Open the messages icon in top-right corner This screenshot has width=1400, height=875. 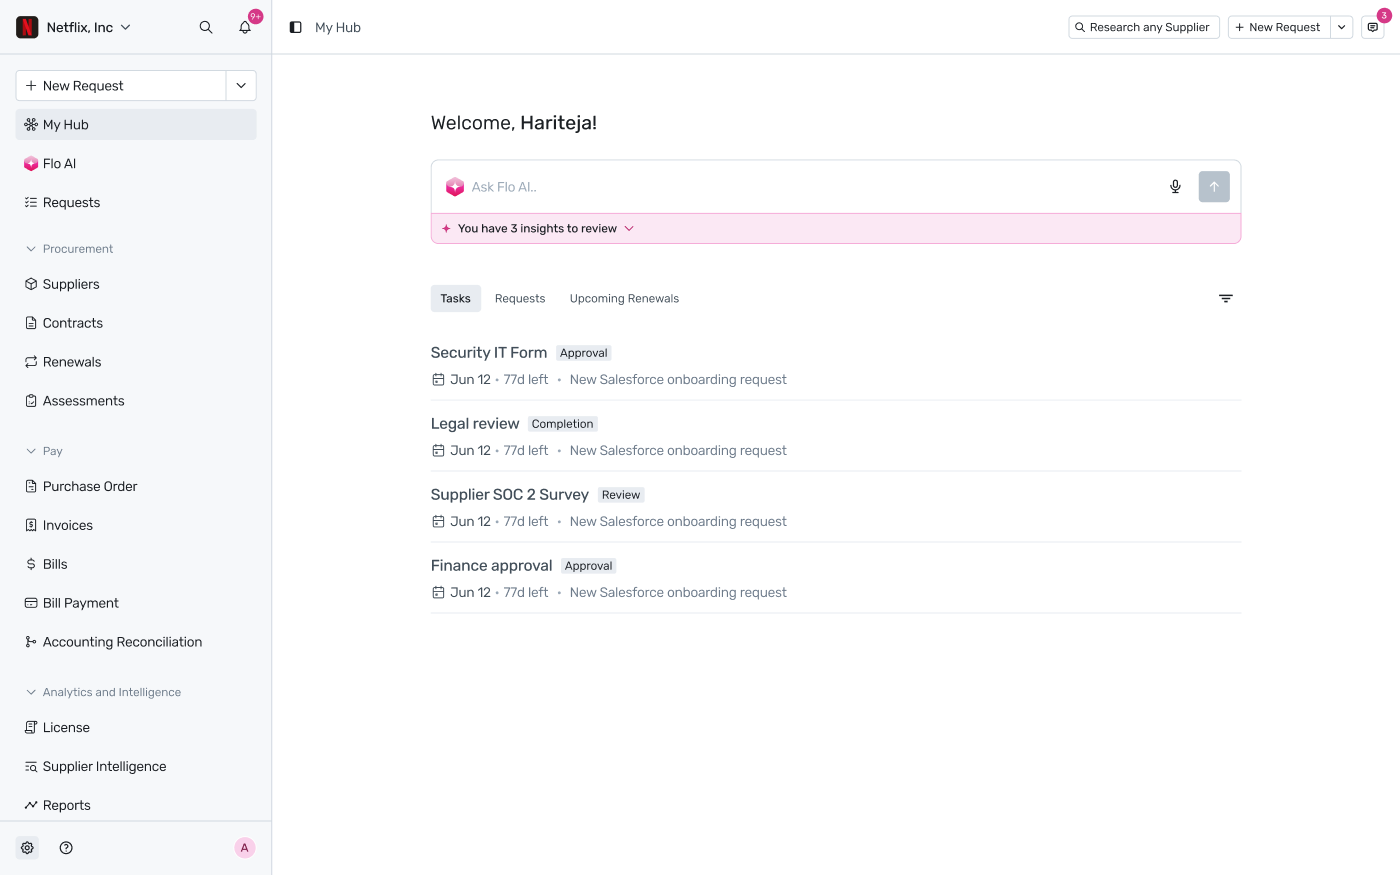click(1373, 27)
